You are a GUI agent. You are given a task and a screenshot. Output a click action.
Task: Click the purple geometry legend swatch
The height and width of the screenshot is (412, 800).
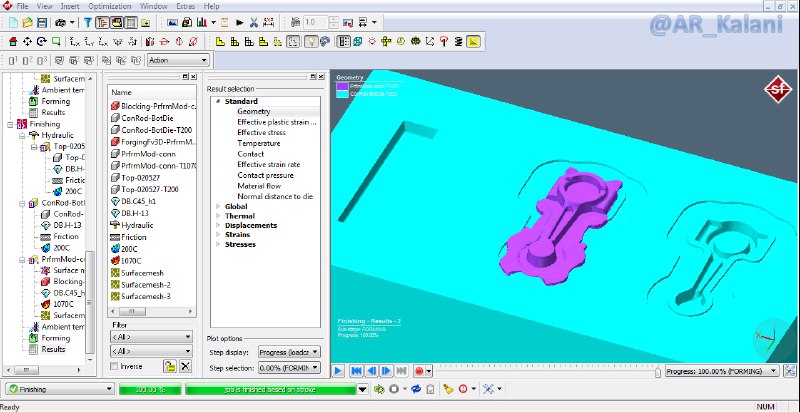342,86
